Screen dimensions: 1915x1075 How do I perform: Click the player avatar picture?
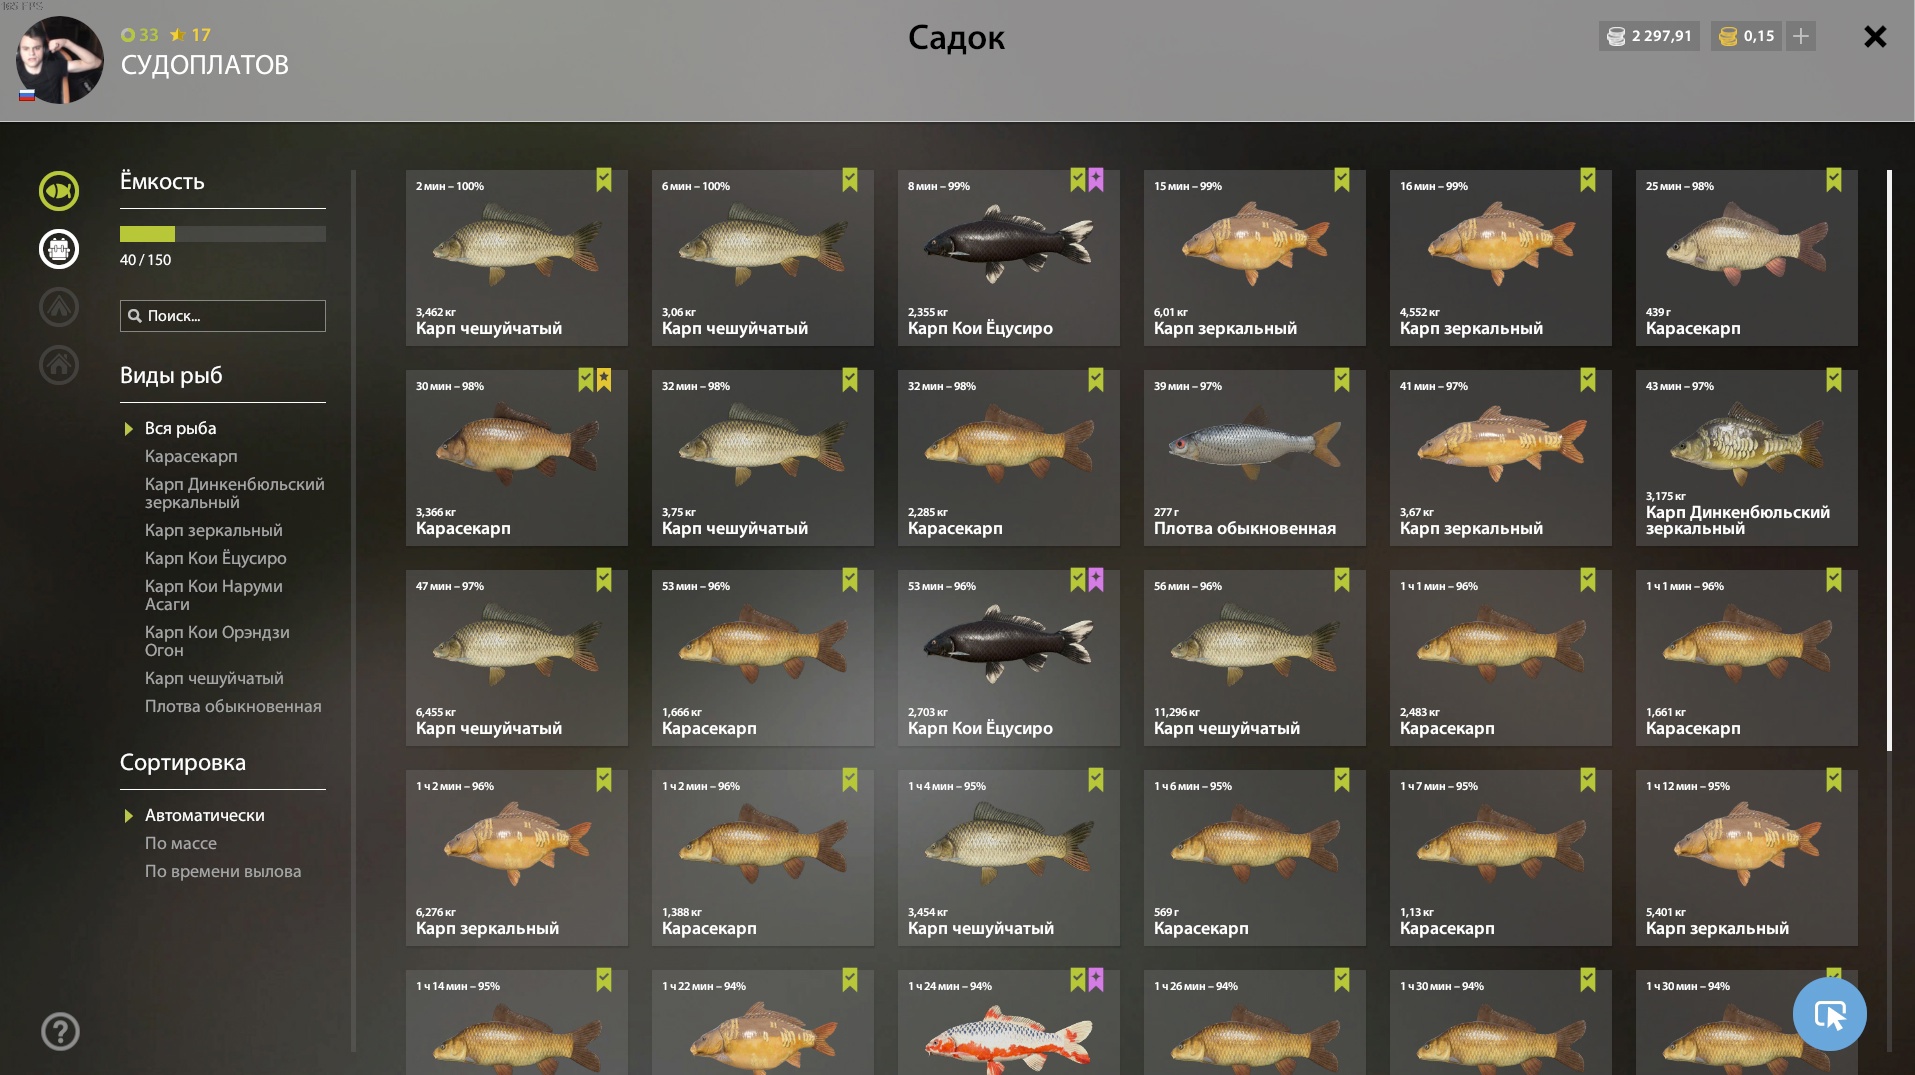click(60, 60)
